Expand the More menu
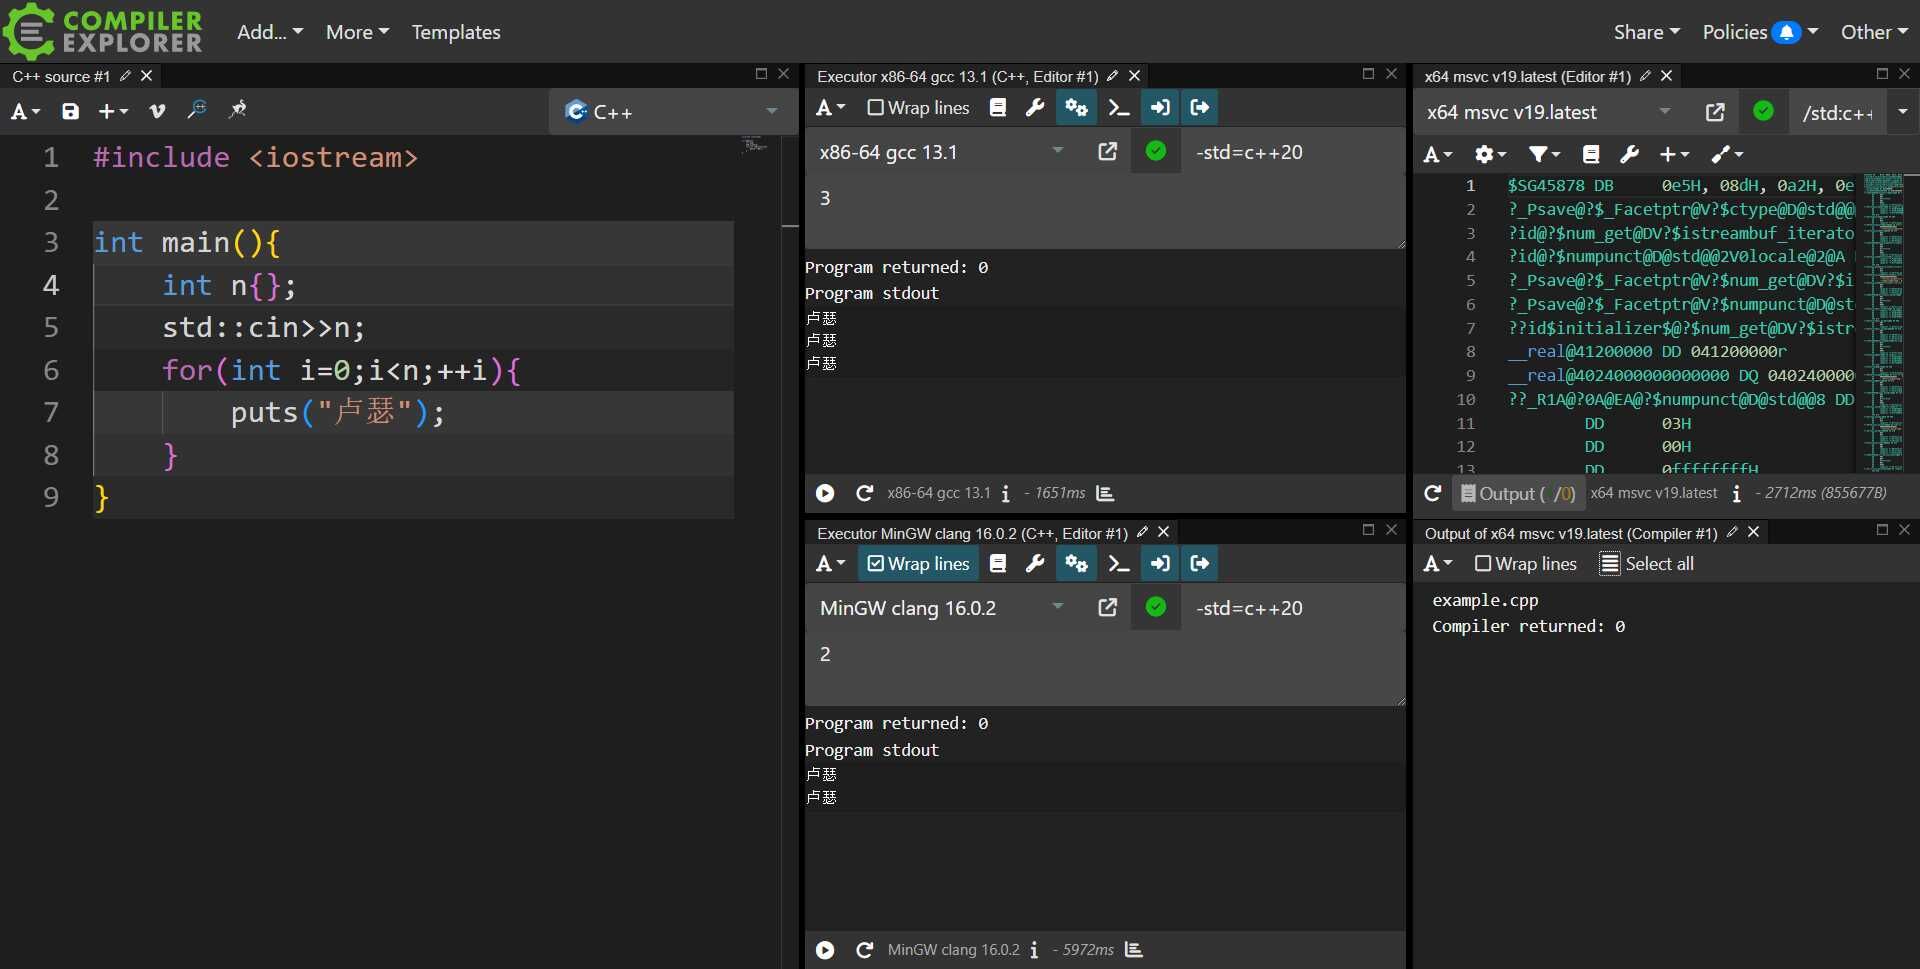Viewport: 1920px width, 969px height. pyautogui.click(x=357, y=32)
